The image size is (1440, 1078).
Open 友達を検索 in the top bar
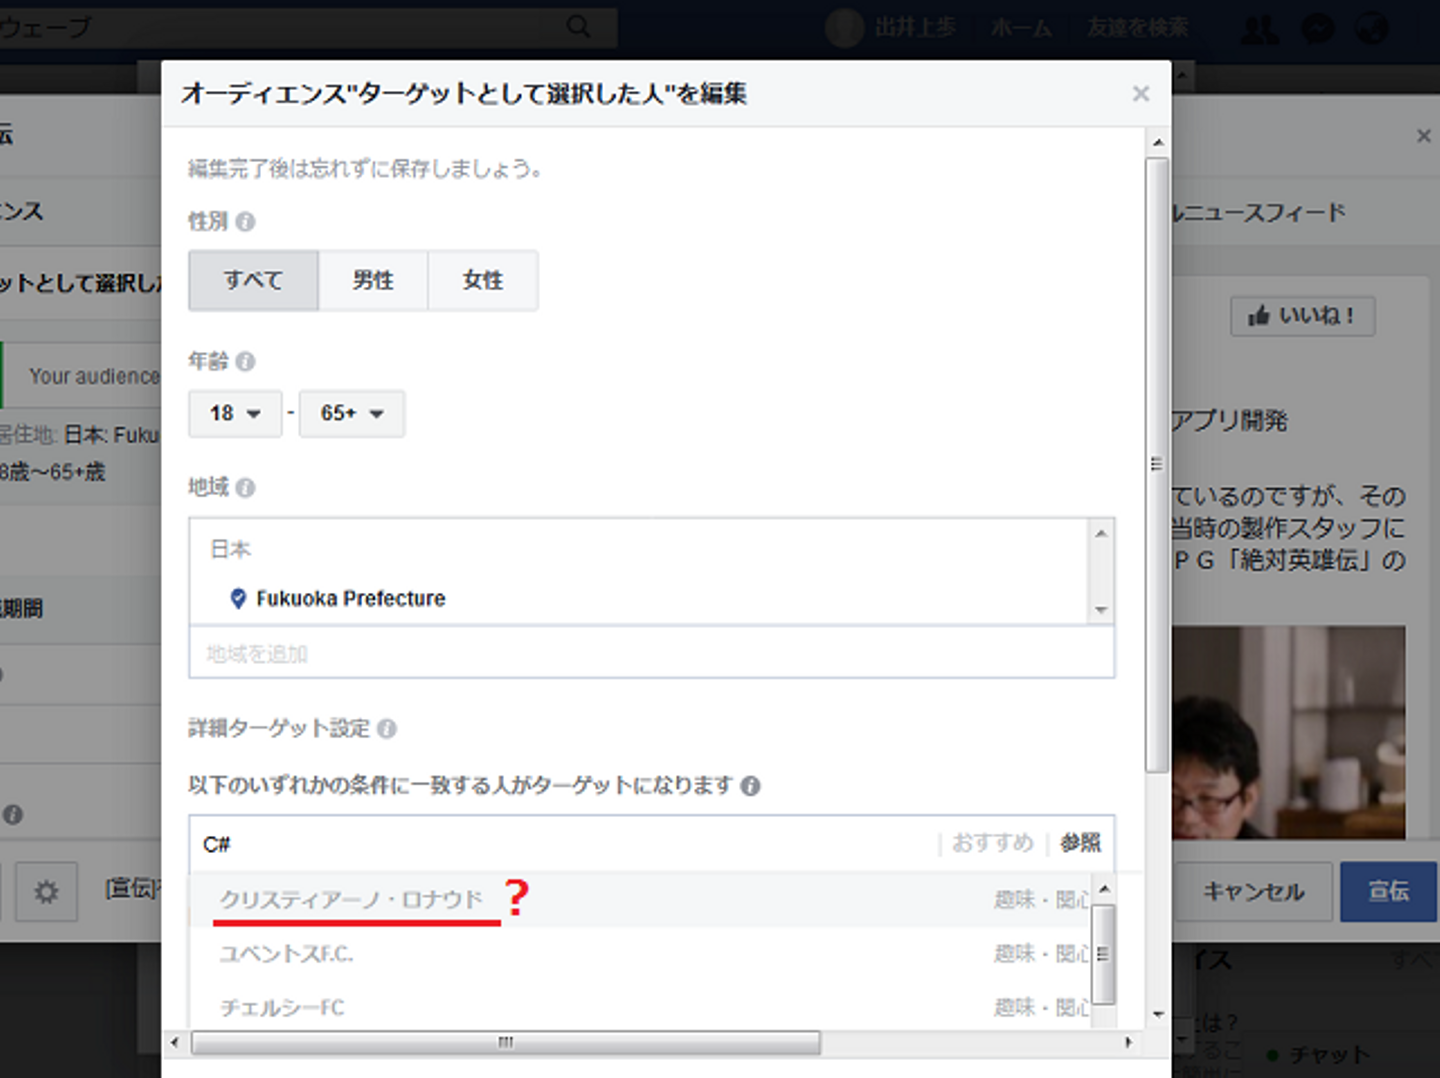[x=1138, y=28]
